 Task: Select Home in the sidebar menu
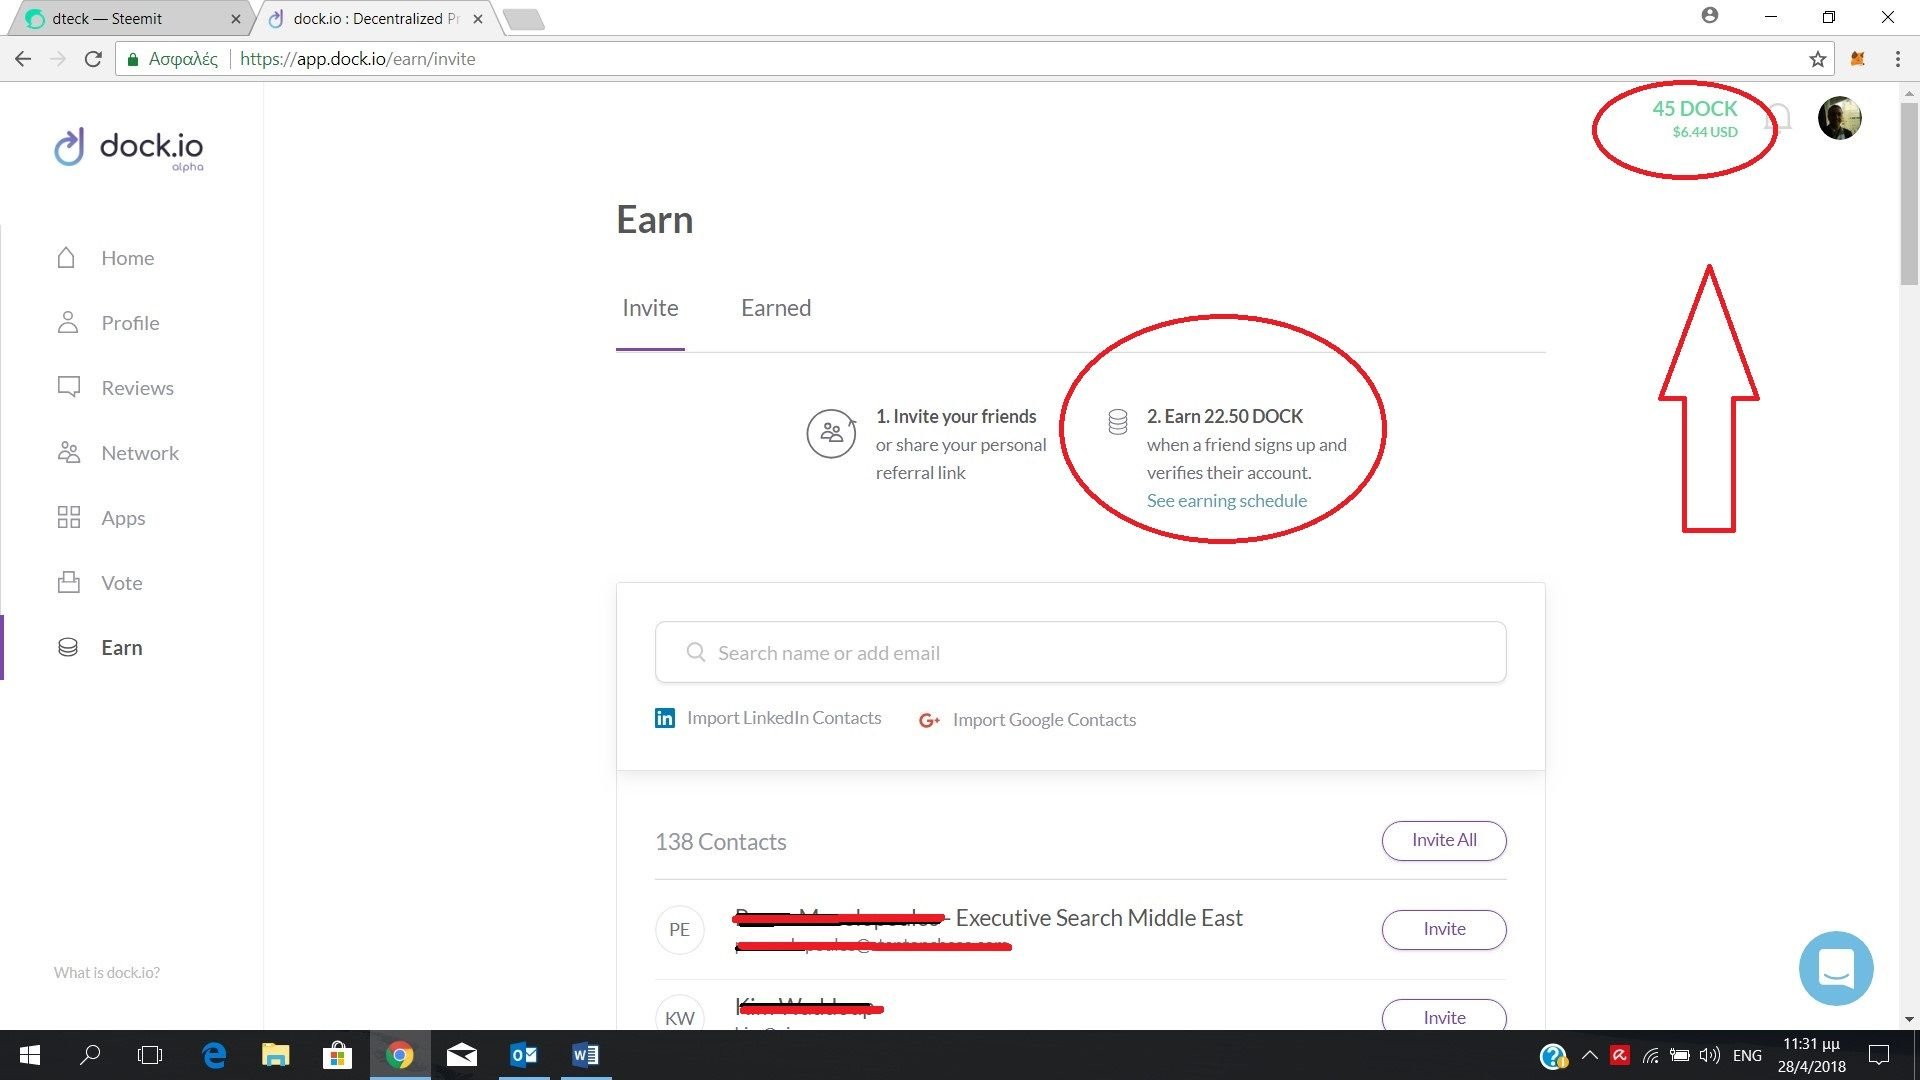click(x=128, y=258)
